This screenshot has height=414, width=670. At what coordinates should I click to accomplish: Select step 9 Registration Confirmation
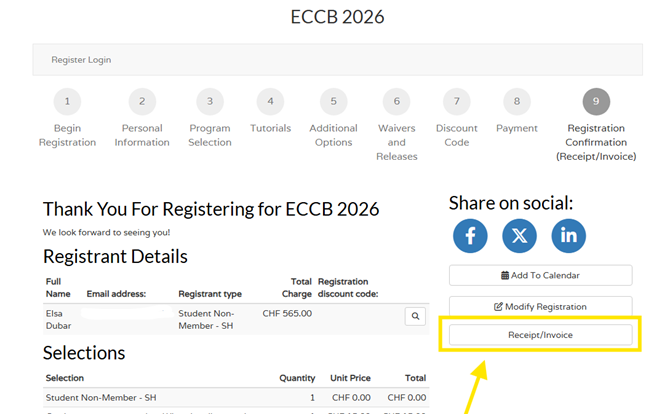coord(595,101)
